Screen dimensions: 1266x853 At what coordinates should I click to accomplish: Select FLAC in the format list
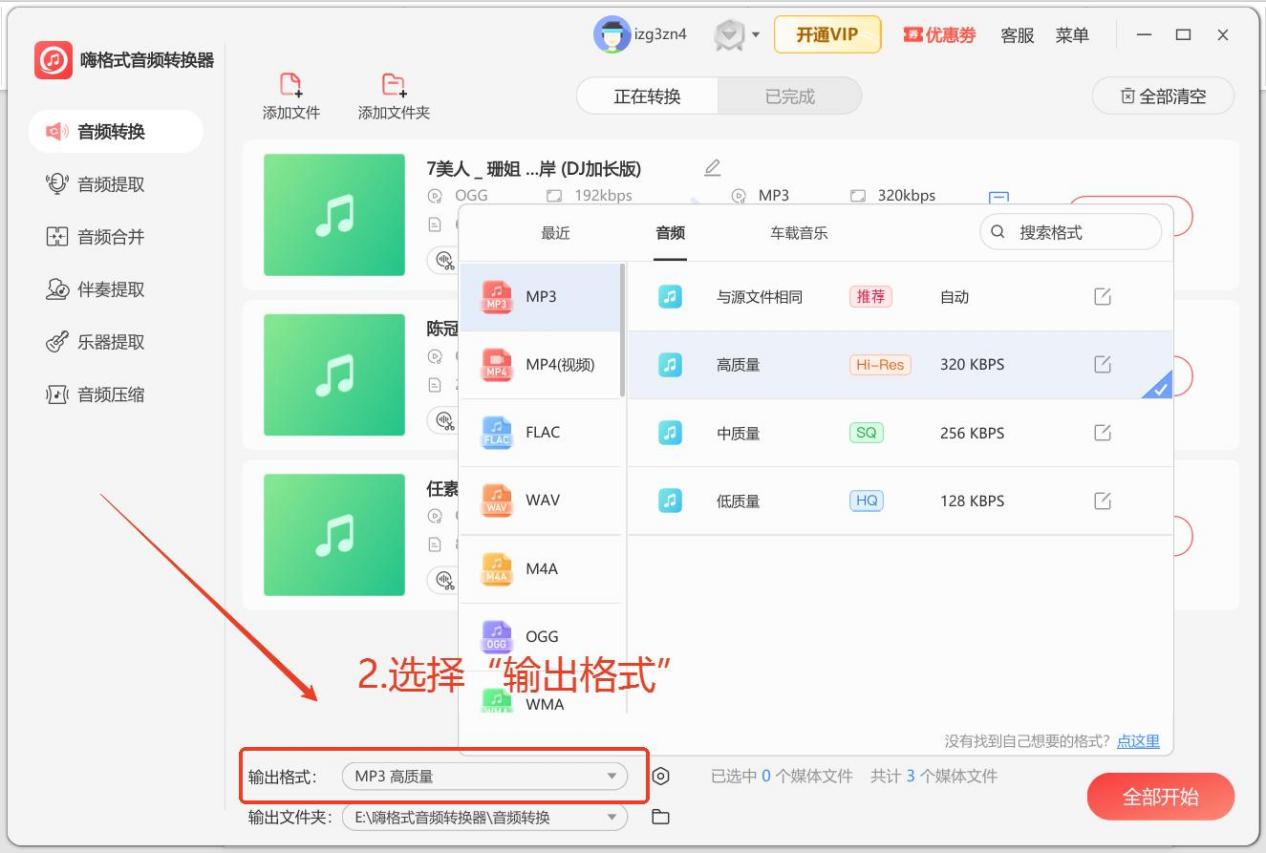click(x=541, y=432)
